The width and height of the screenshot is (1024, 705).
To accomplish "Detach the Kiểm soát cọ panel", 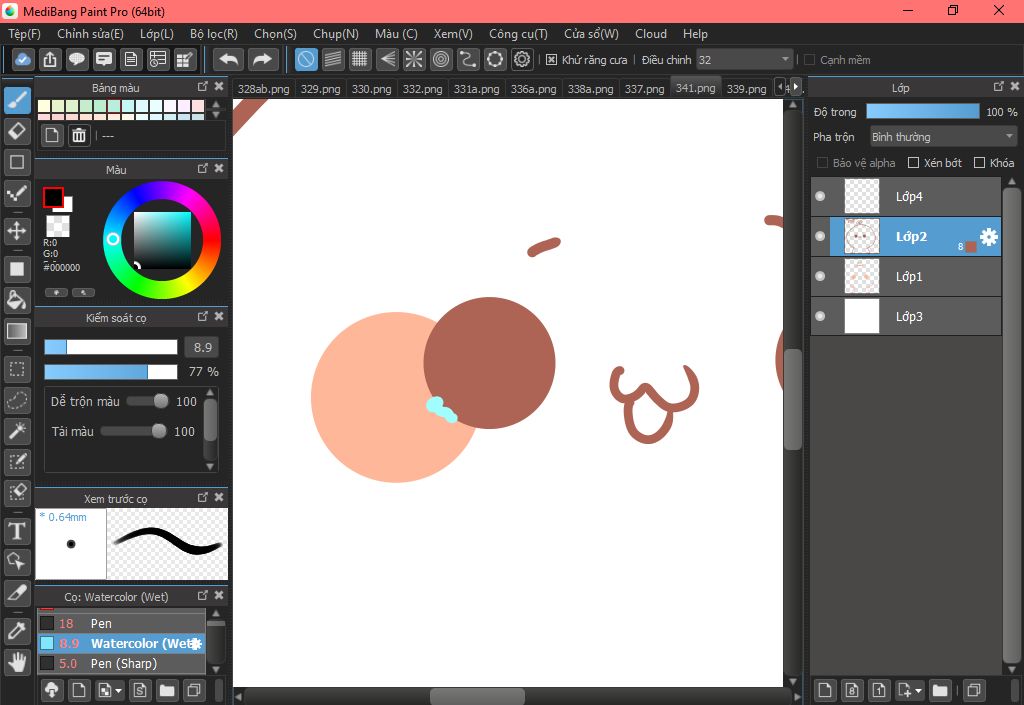I will [202, 316].
